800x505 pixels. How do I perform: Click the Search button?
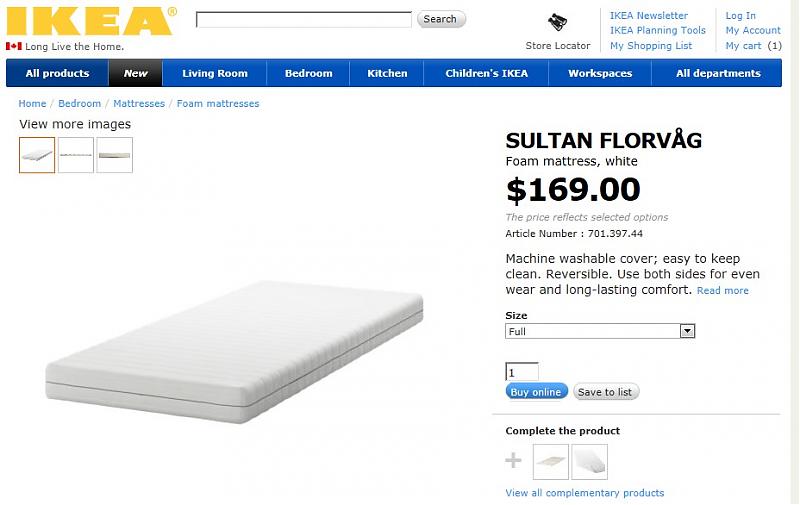coord(440,19)
